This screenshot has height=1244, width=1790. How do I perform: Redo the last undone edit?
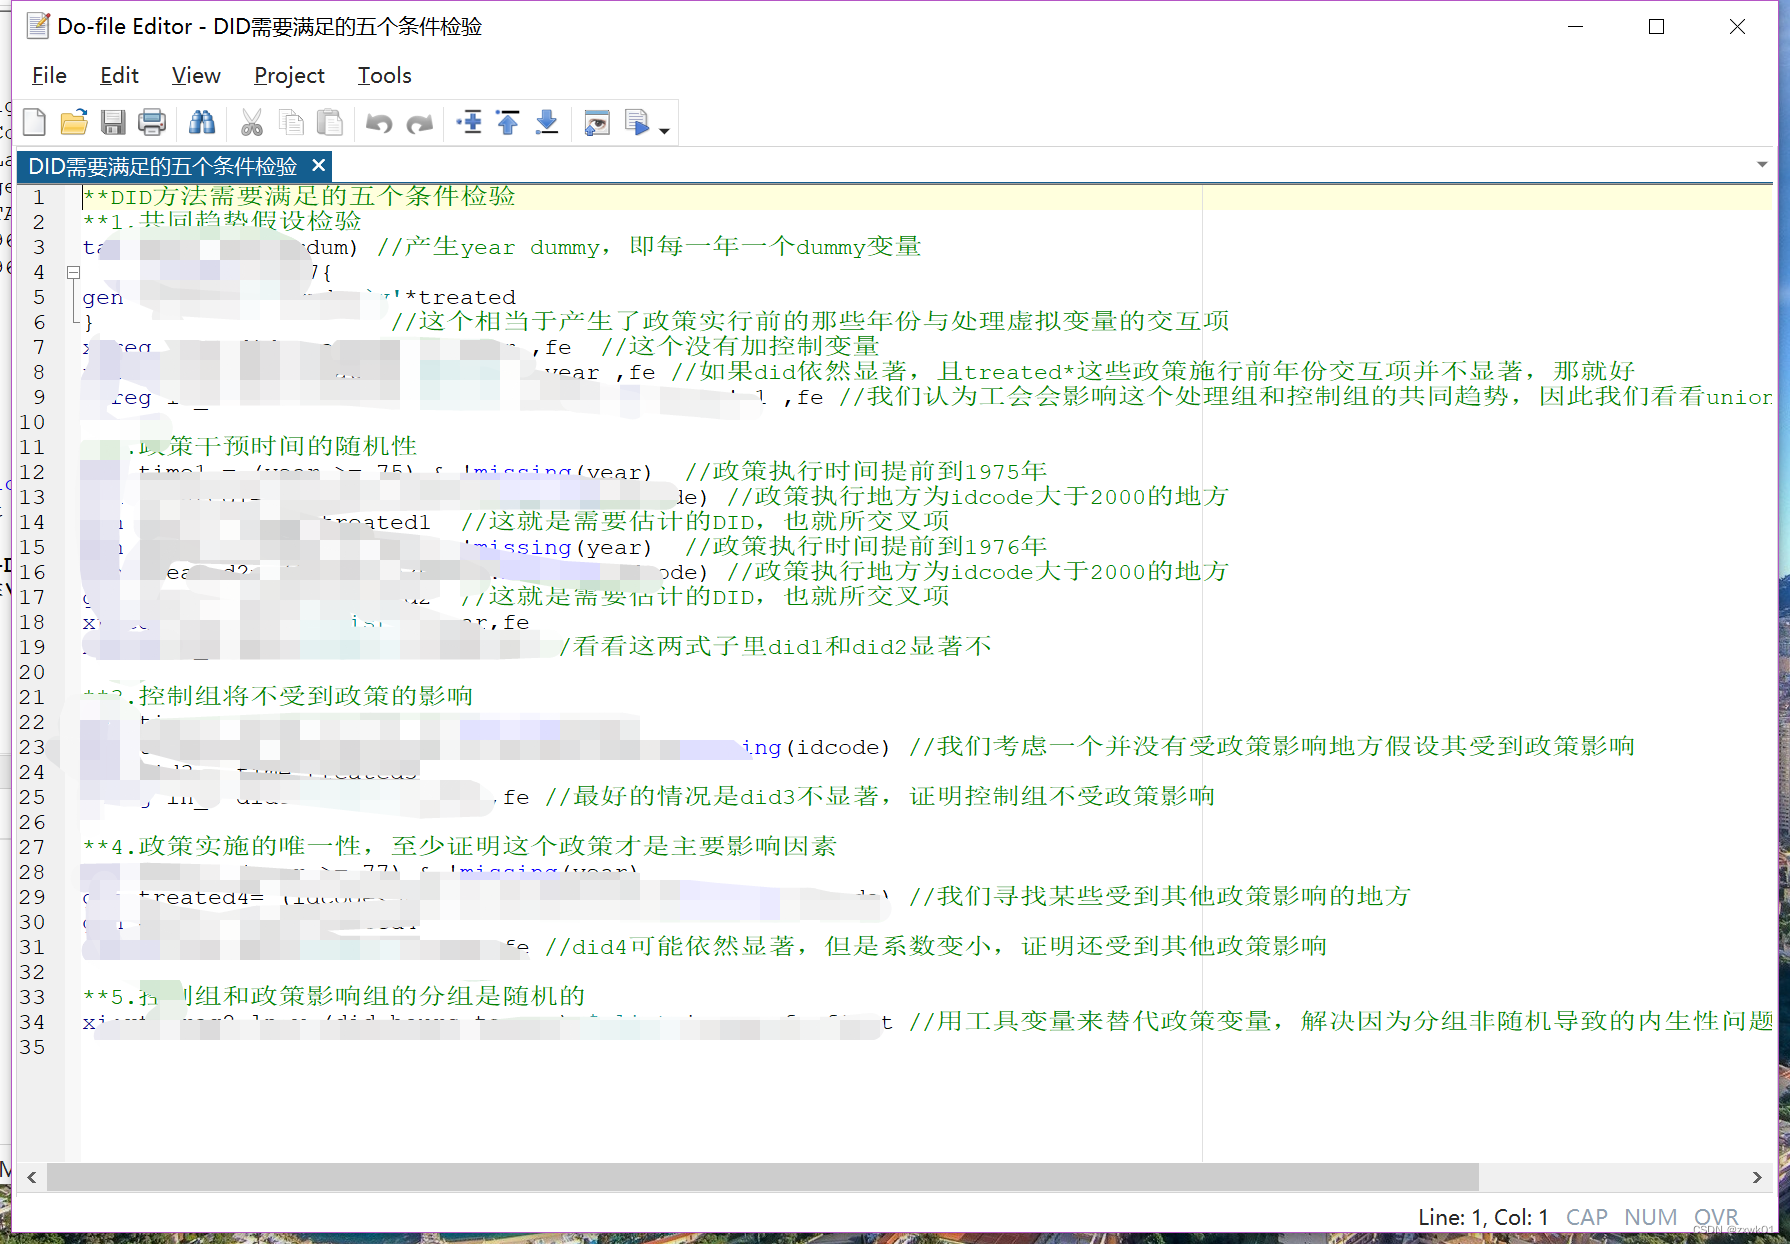420,124
